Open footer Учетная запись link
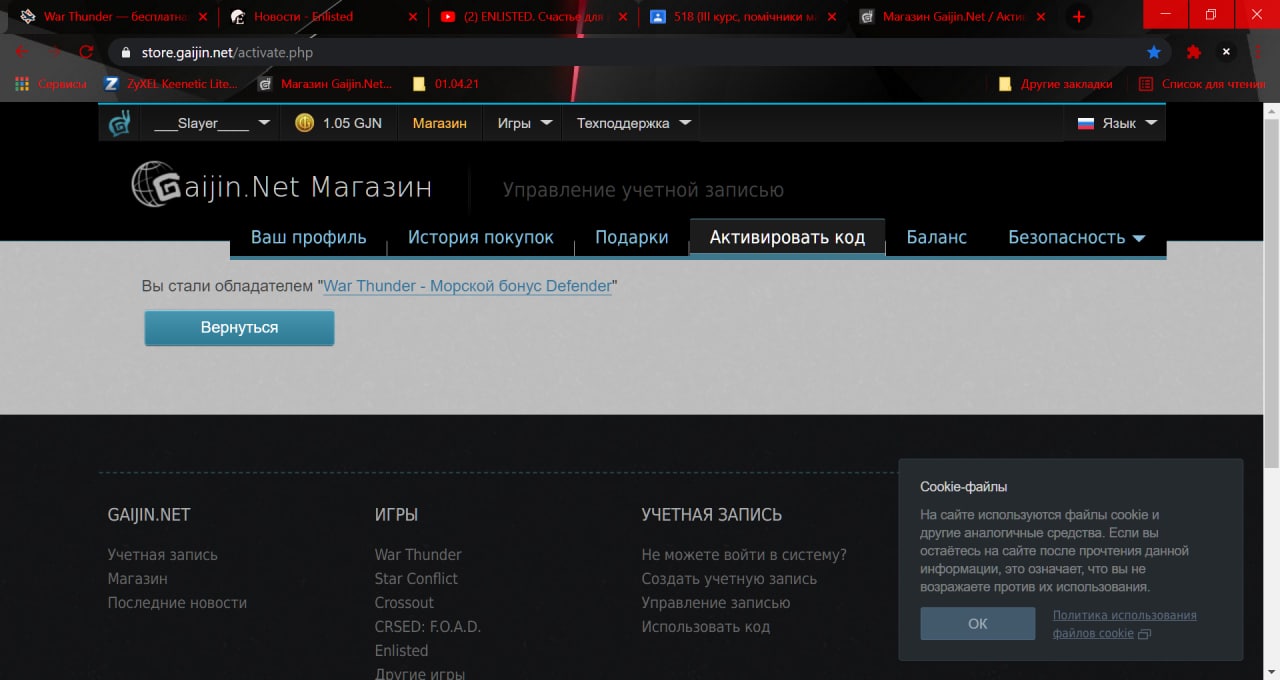This screenshot has width=1280, height=680. pos(162,554)
